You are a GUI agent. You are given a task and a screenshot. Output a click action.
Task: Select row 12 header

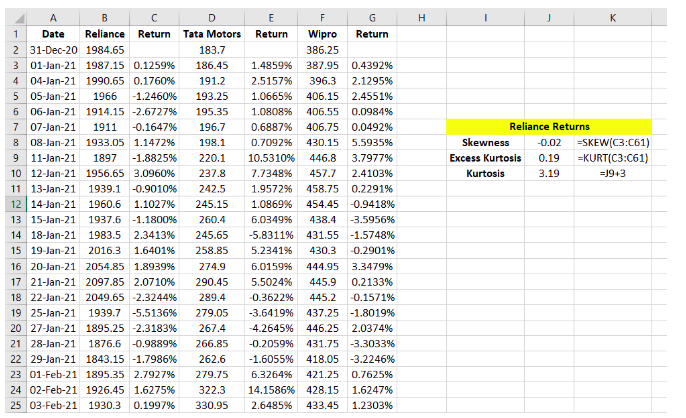[x=16, y=204]
